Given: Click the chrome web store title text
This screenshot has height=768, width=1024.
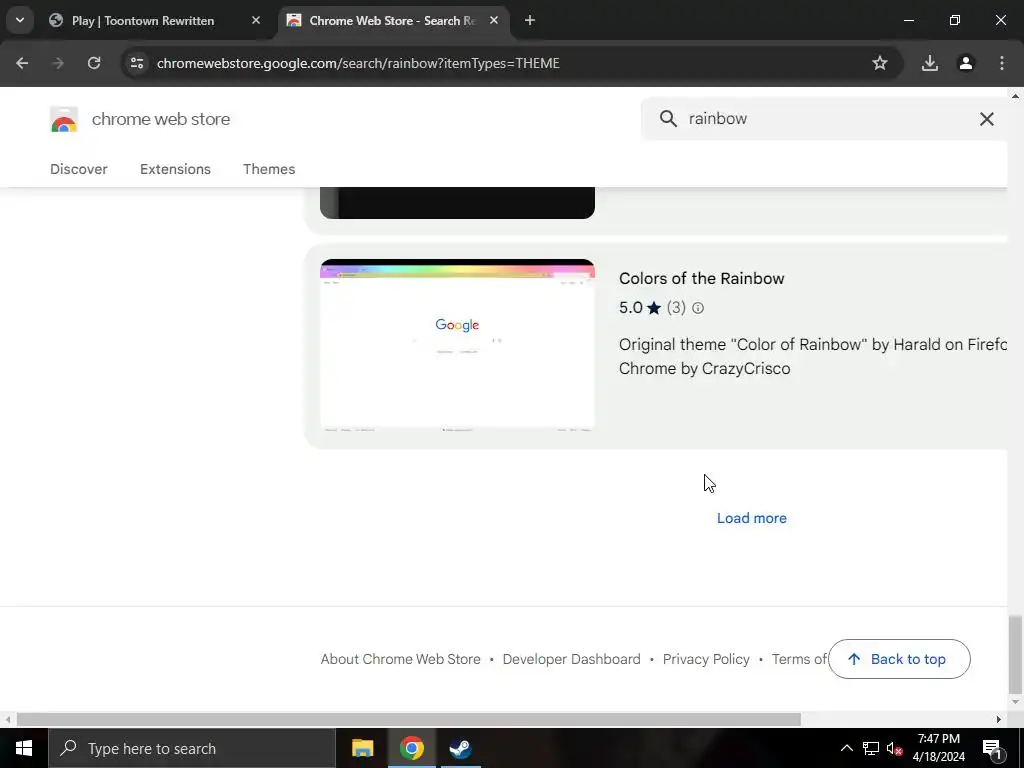Looking at the screenshot, I should pyautogui.click(x=161, y=120).
